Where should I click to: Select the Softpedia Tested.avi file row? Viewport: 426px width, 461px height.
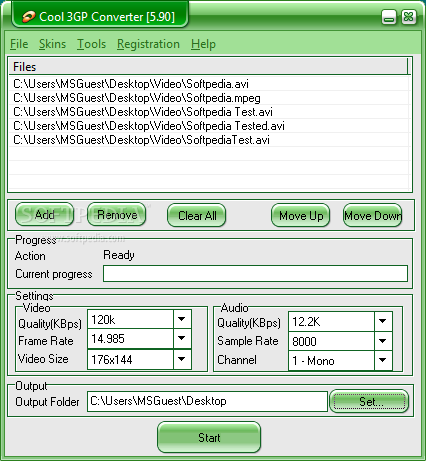point(209,126)
